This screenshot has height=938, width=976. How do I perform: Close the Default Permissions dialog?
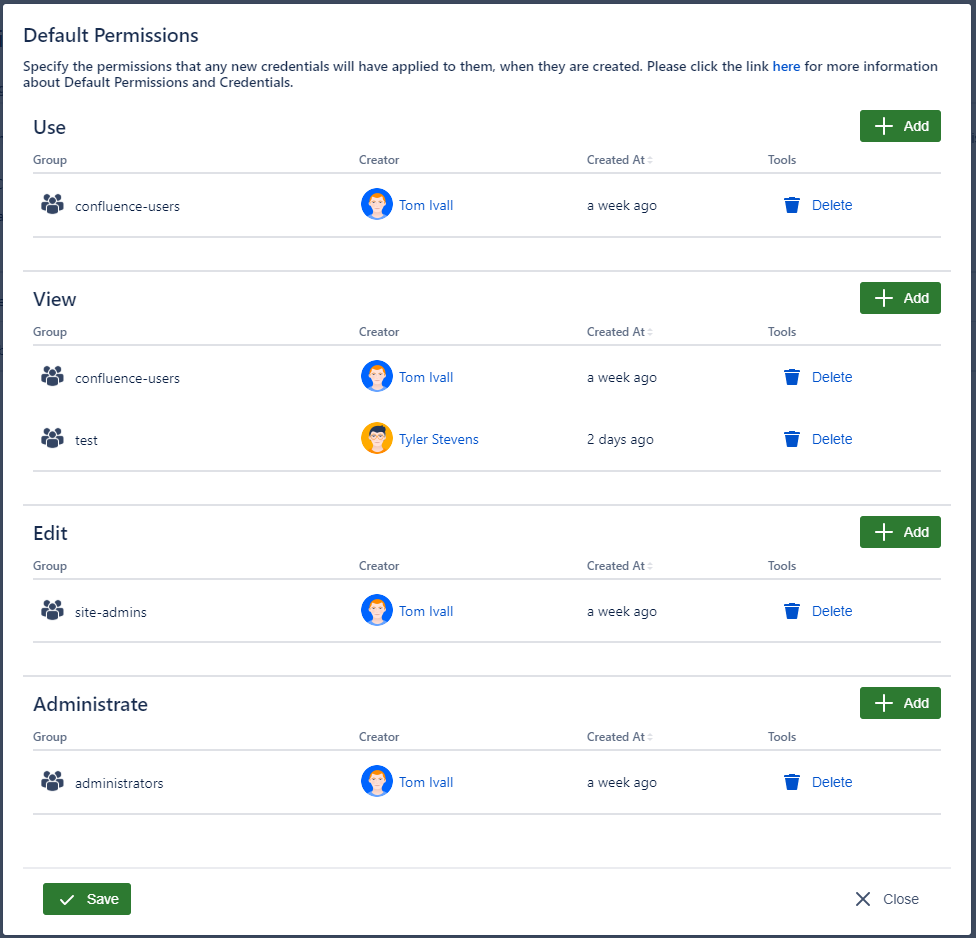click(x=887, y=899)
